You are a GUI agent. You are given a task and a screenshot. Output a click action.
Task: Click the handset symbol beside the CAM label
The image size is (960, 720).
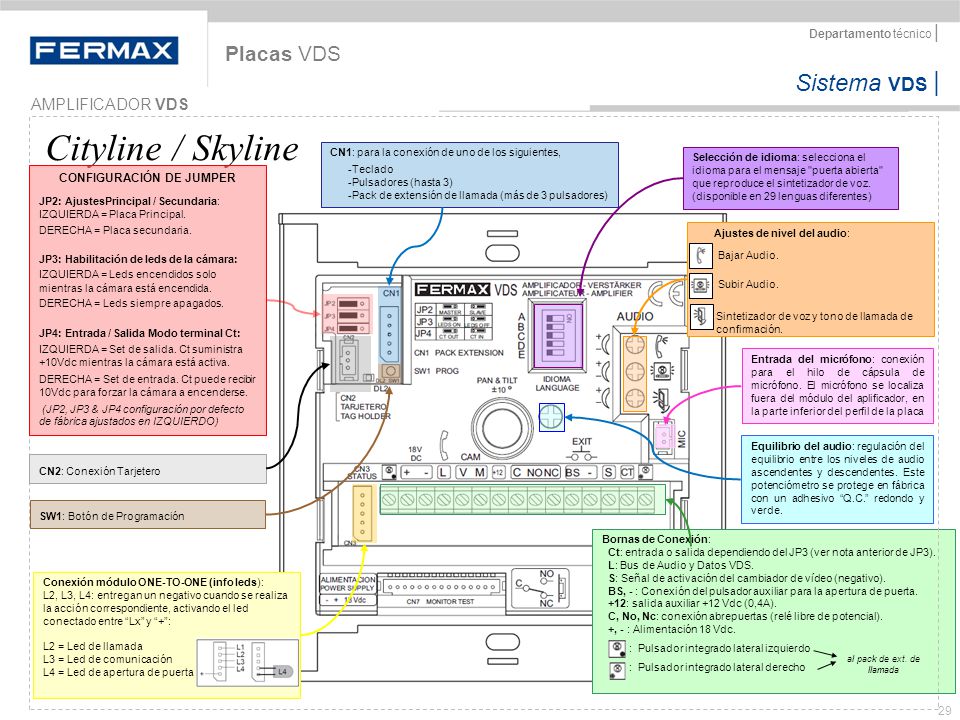[444, 445]
